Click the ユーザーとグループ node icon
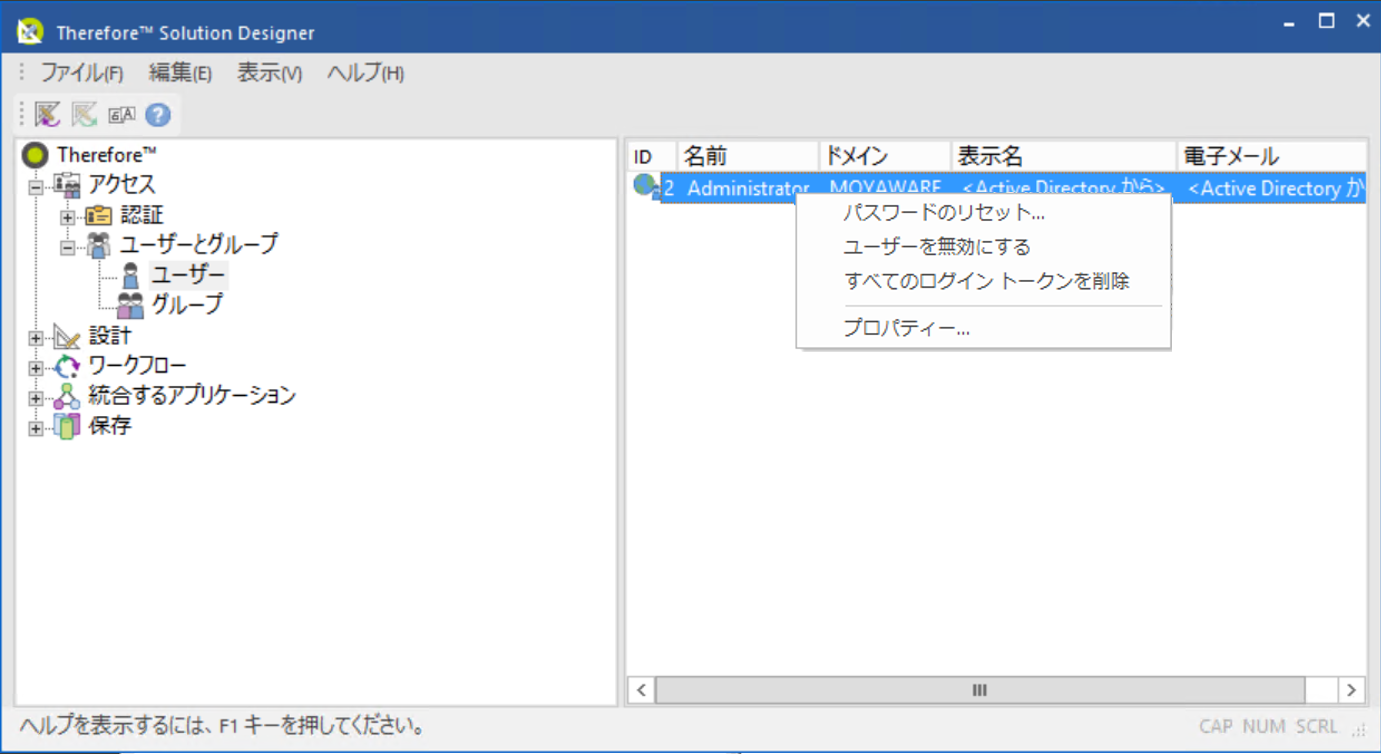The height and width of the screenshot is (754, 1381). pos(99,245)
